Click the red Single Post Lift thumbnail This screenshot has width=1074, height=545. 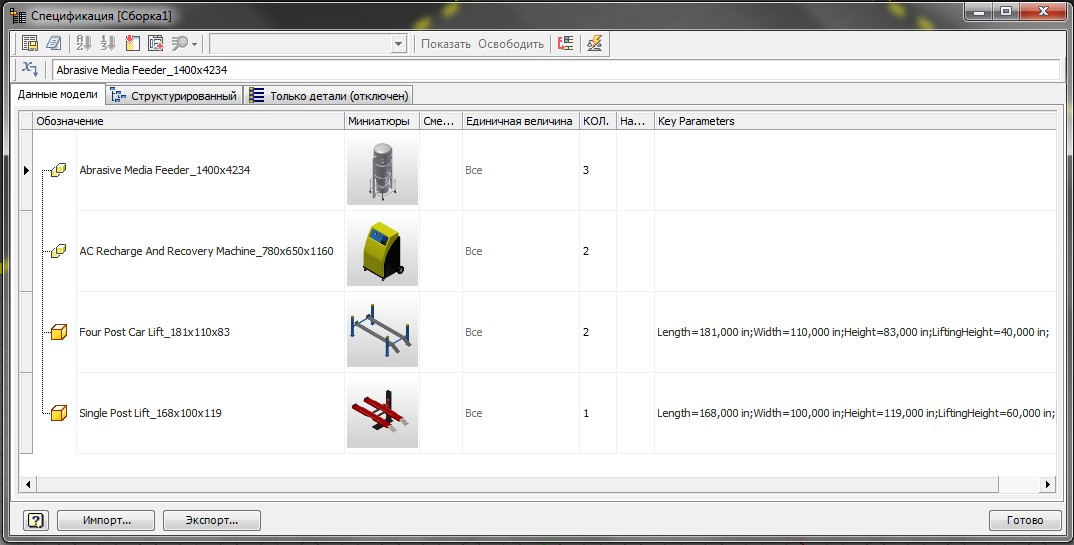coord(382,413)
